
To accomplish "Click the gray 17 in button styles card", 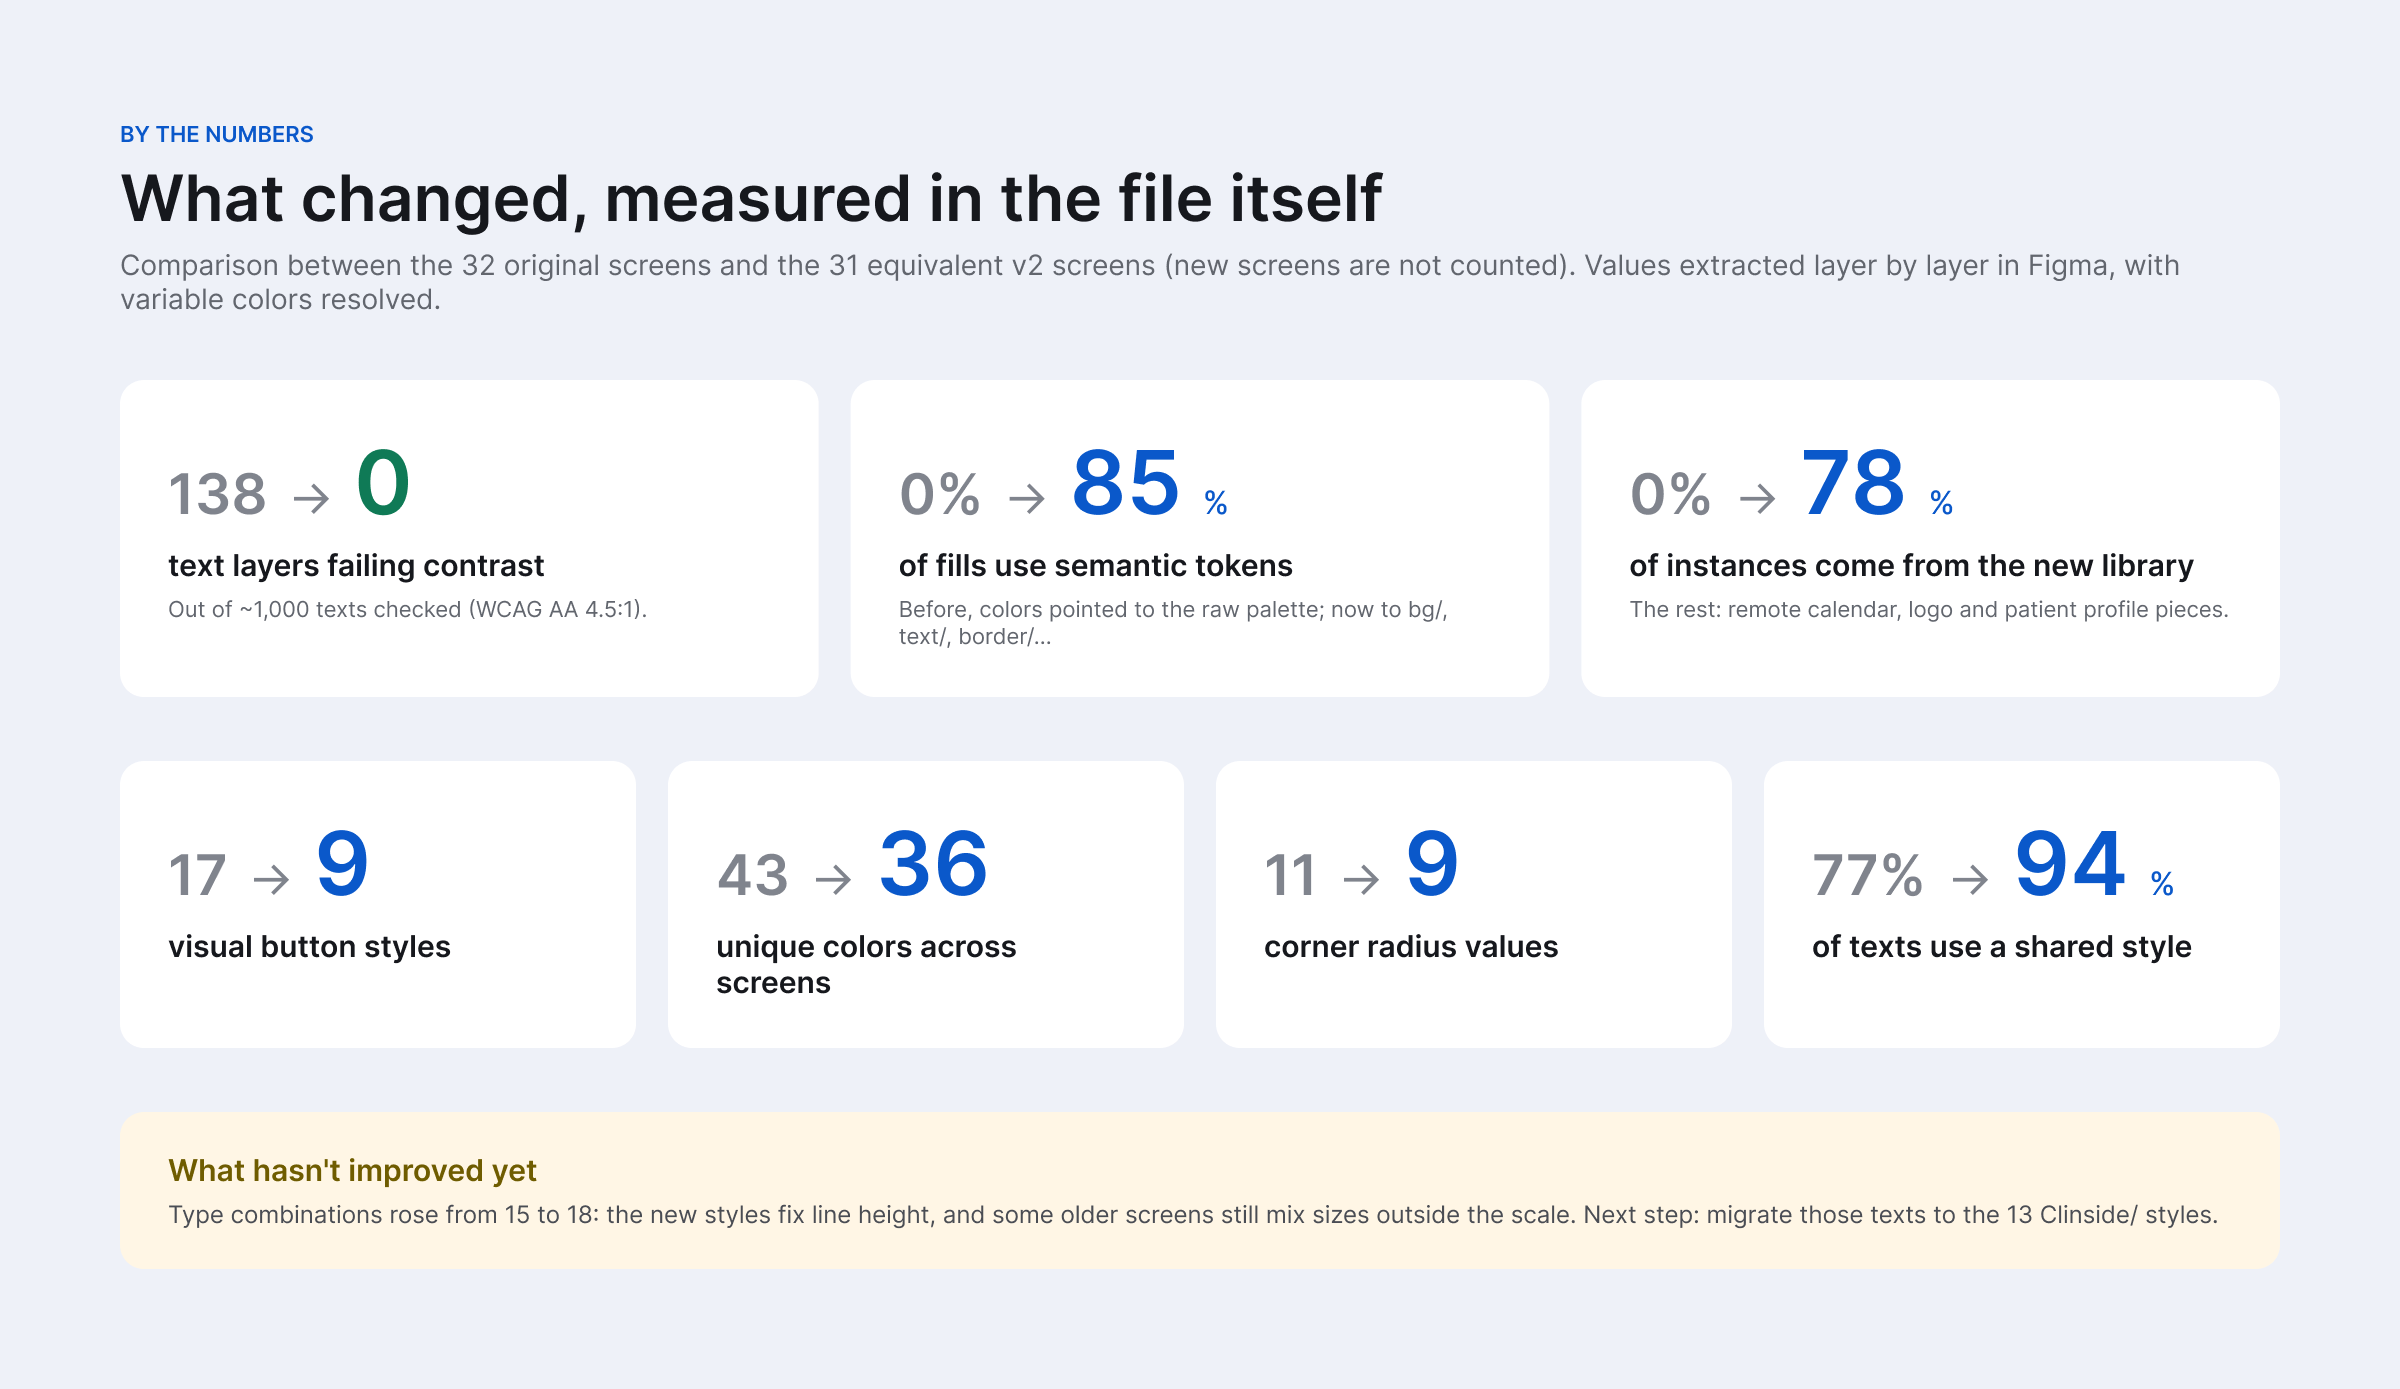I will coord(197,875).
